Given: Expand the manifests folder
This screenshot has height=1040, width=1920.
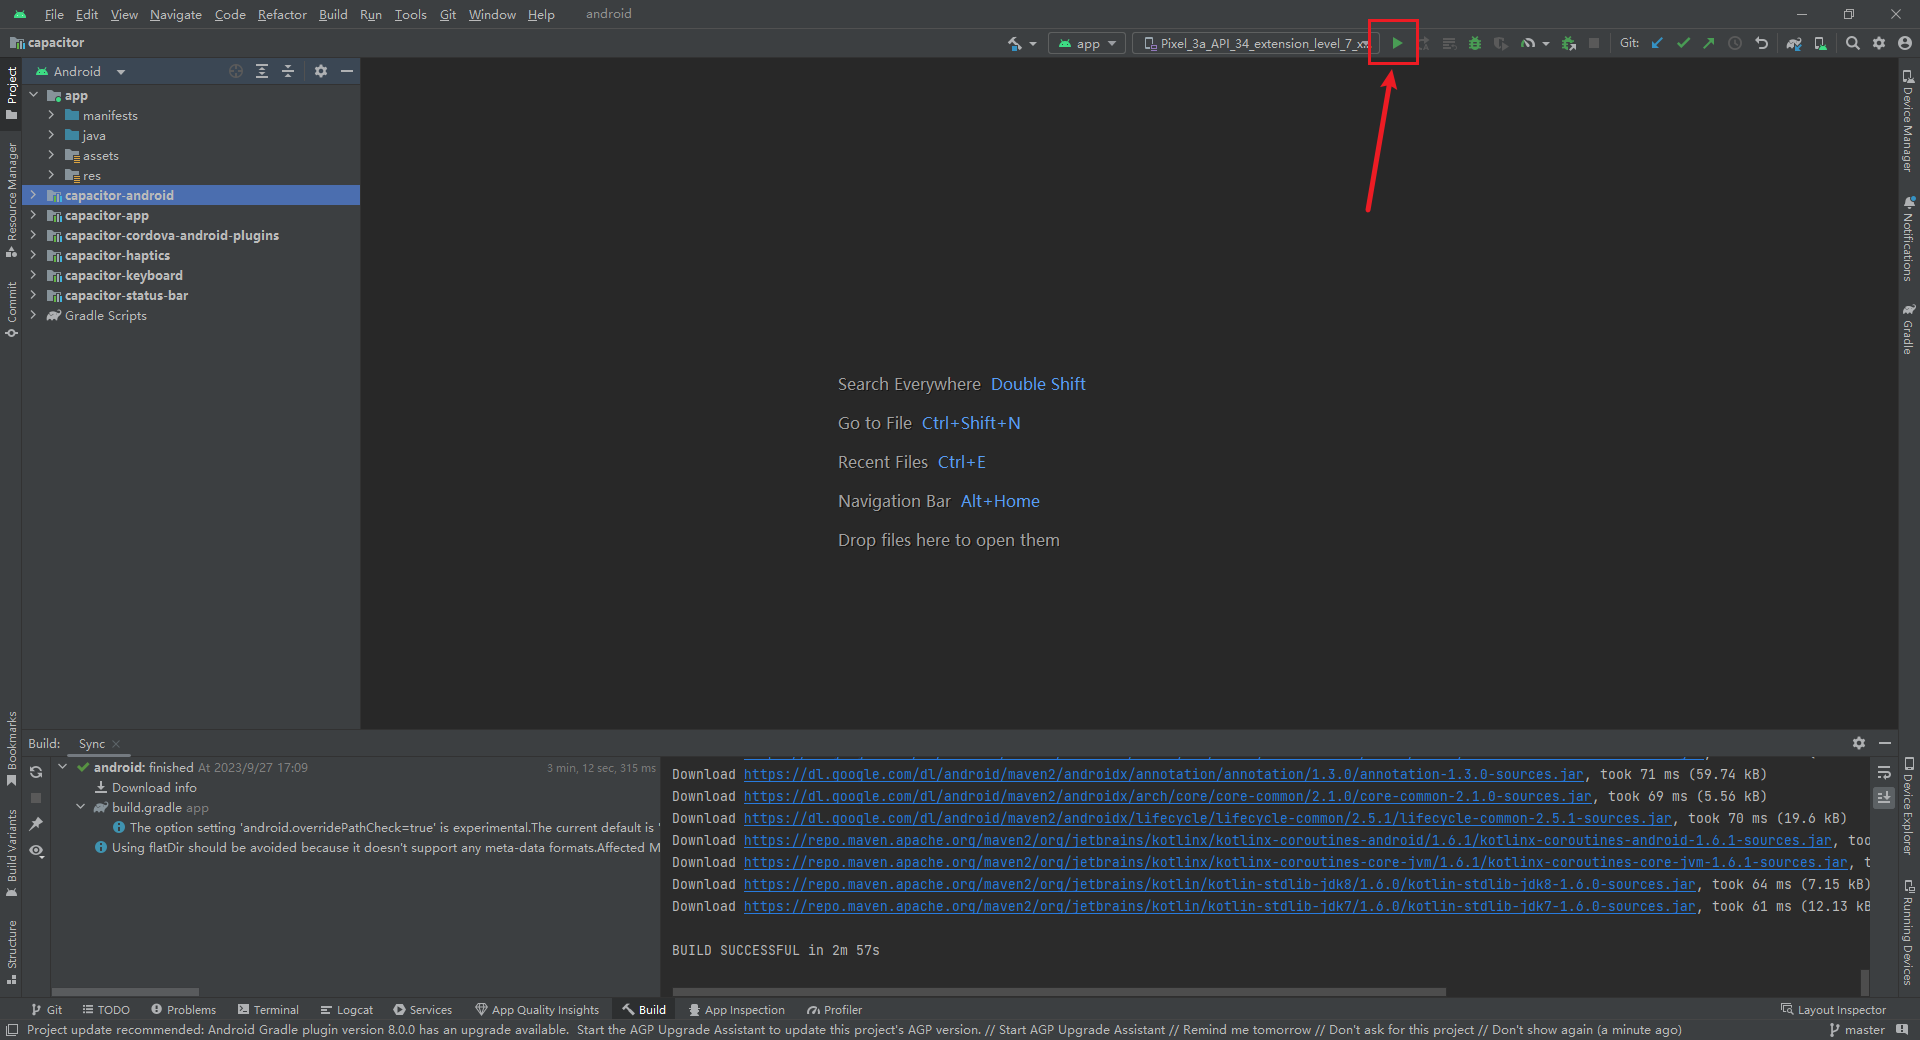Looking at the screenshot, I should [x=52, y=115].
